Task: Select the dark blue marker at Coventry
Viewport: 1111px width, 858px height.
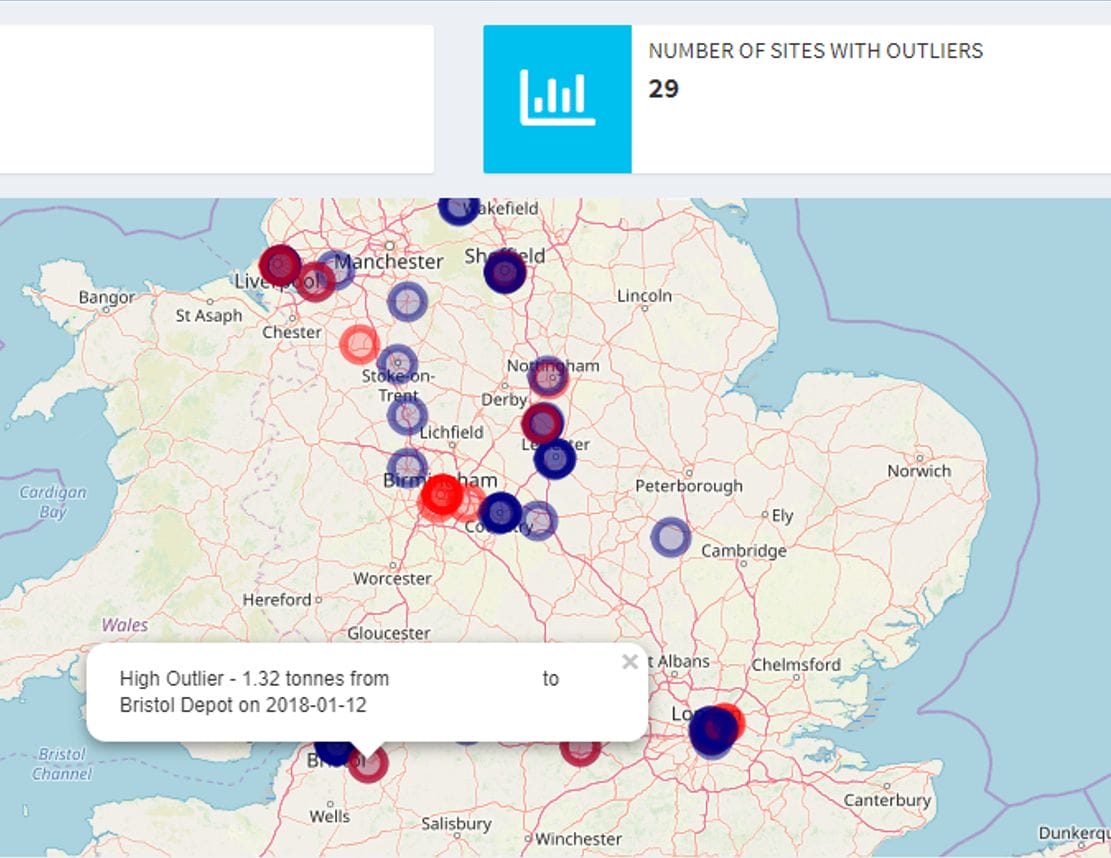Action: click(x=501, y=512)
